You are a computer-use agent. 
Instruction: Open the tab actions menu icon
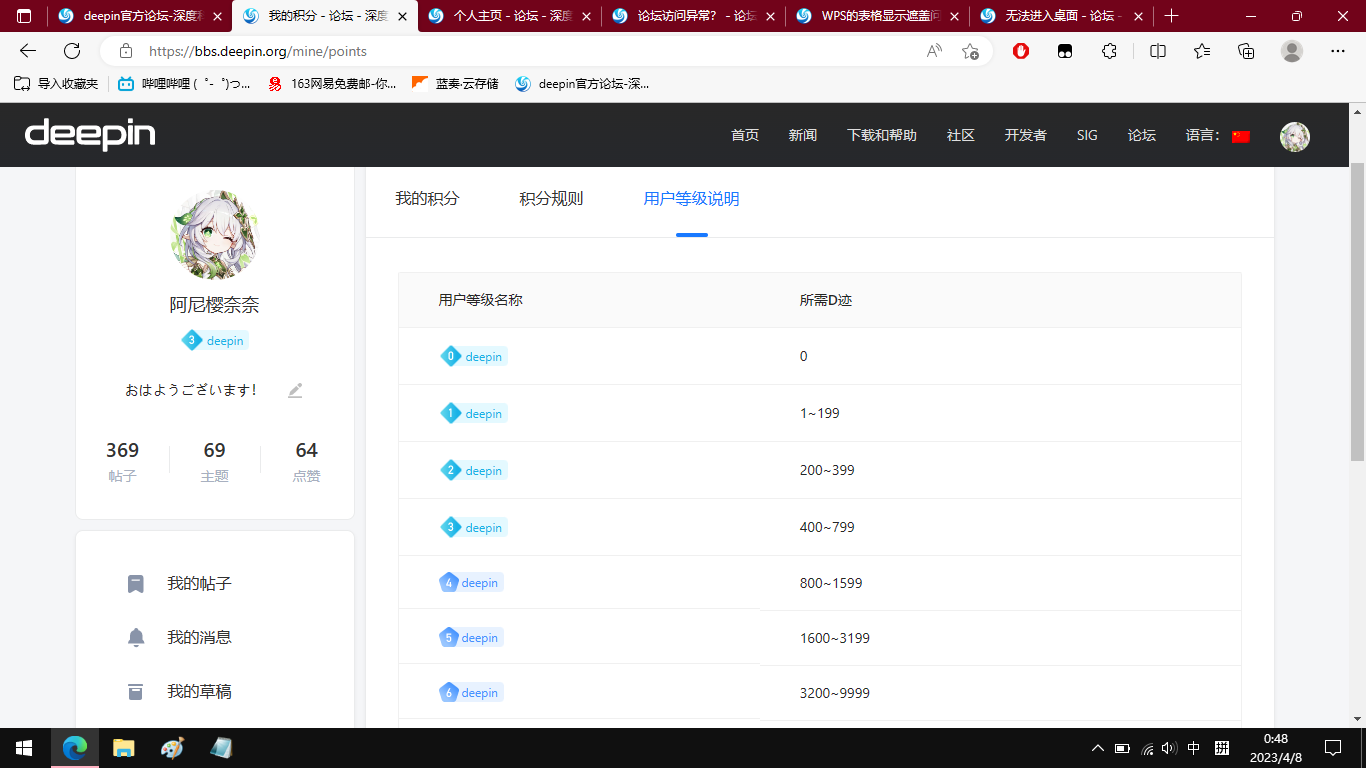[x=24, y=16]
